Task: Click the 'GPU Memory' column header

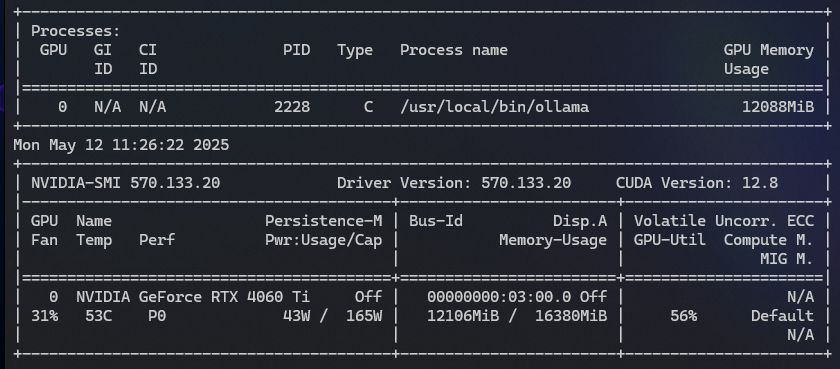Action: [x=769, y=50]
